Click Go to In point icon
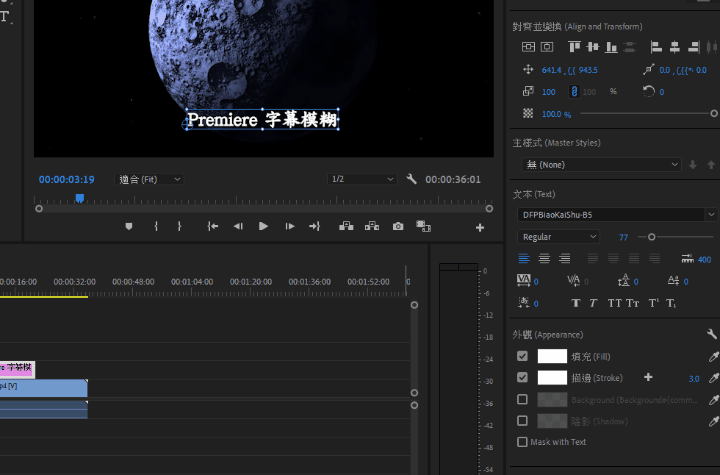Viewport: 720px width, 475px height. tap(213, 227)
